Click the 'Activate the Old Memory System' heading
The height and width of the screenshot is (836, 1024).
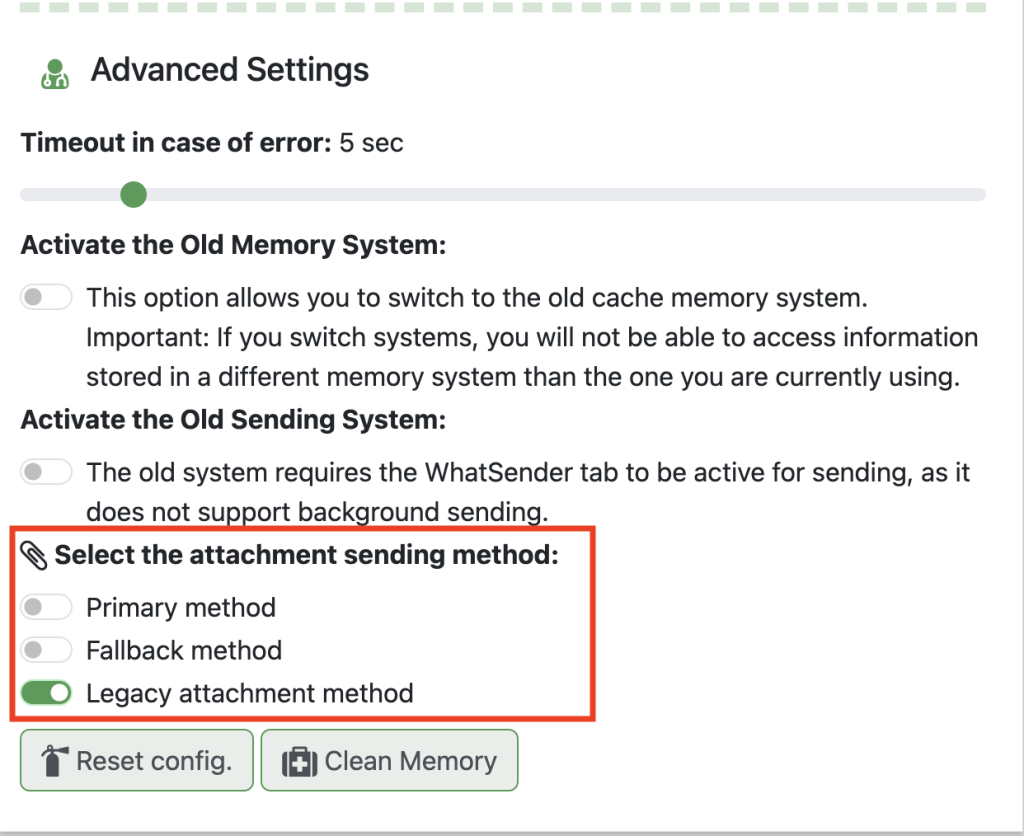(x=233, y=245)
